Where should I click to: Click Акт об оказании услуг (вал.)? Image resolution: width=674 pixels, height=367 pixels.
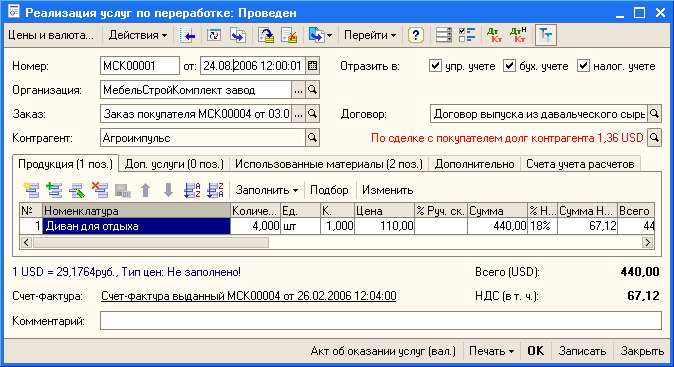[x=383, y=351]
